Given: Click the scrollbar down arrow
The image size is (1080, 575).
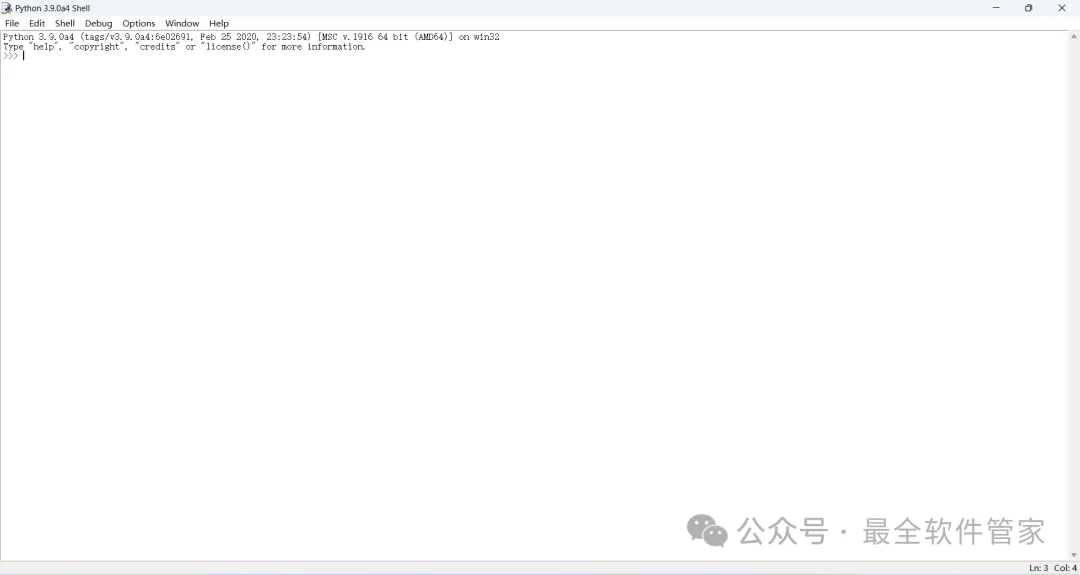Looking at the screenshot, I should [x=1074, y=555].
